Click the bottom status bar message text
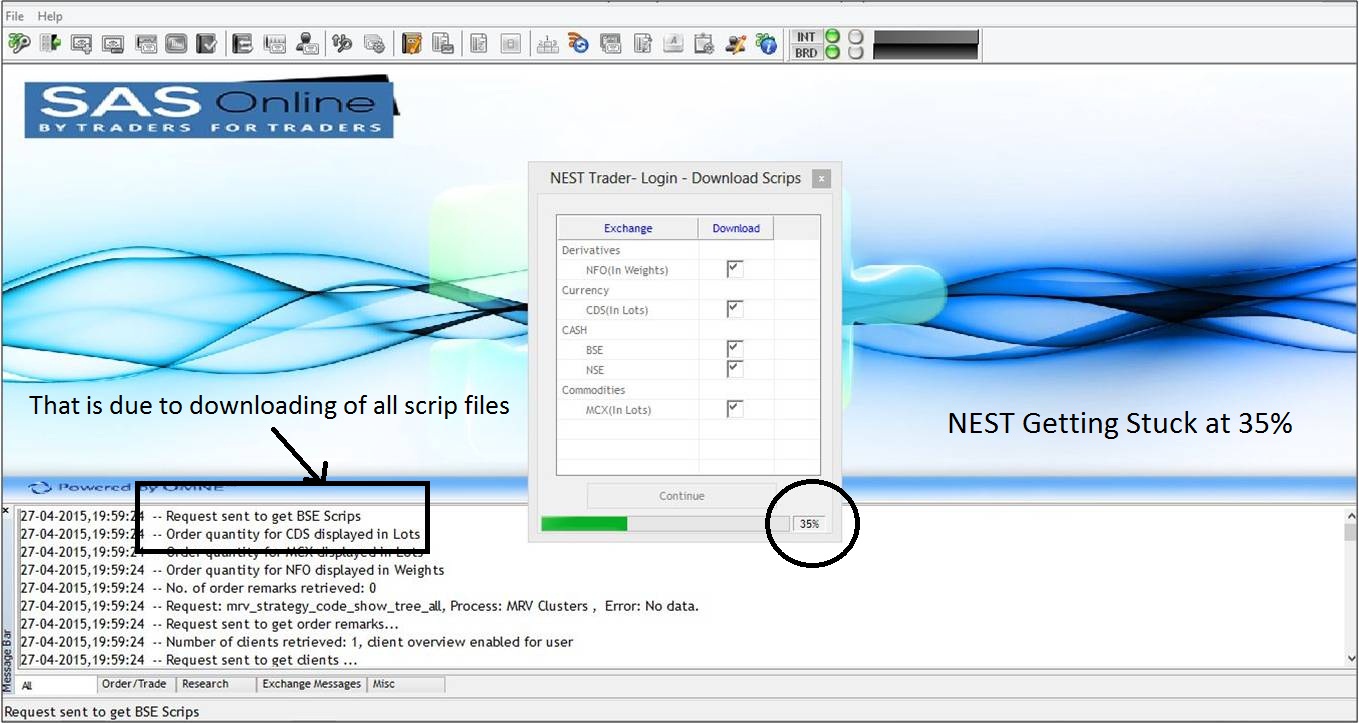This screenshot has height=723, width=1359. tap(102, 712)
